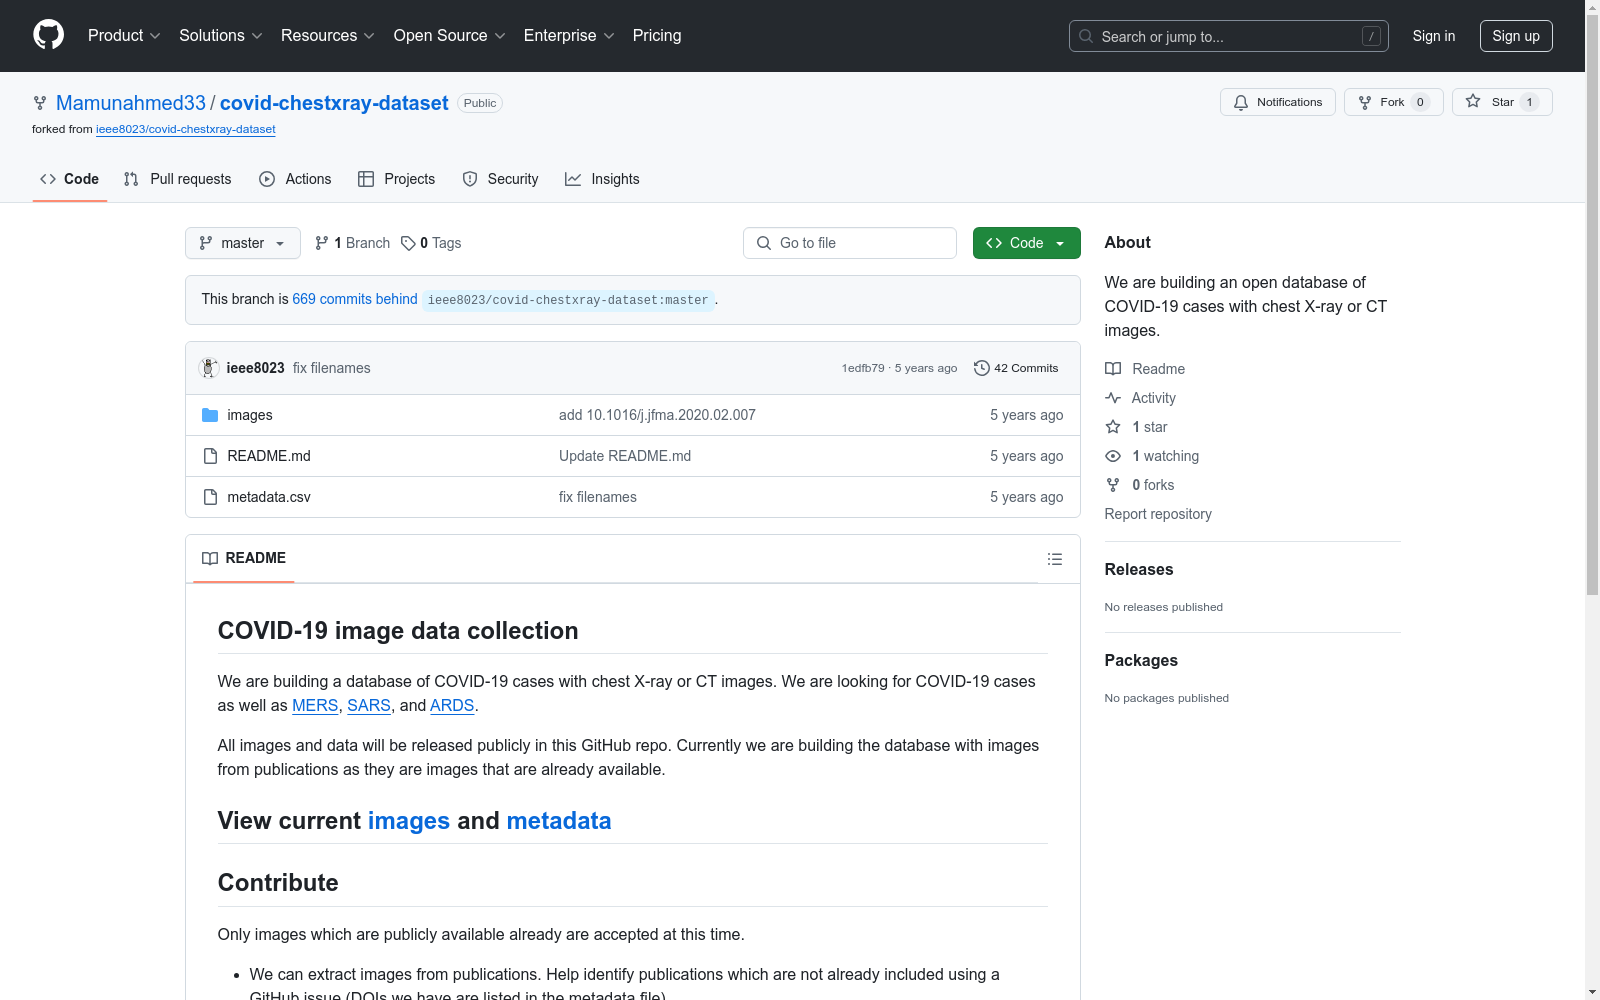Click the Notifications bell icon

pyautogui.click(x=1241, y=102)
